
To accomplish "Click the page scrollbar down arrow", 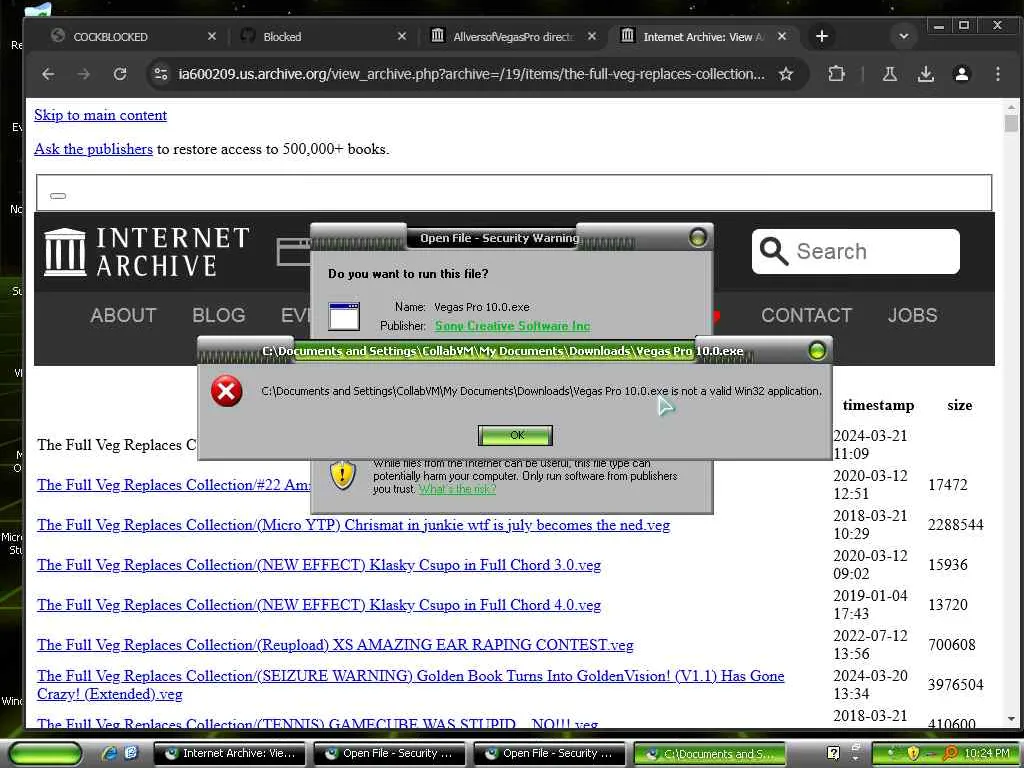I will (x=1011, y=719).
